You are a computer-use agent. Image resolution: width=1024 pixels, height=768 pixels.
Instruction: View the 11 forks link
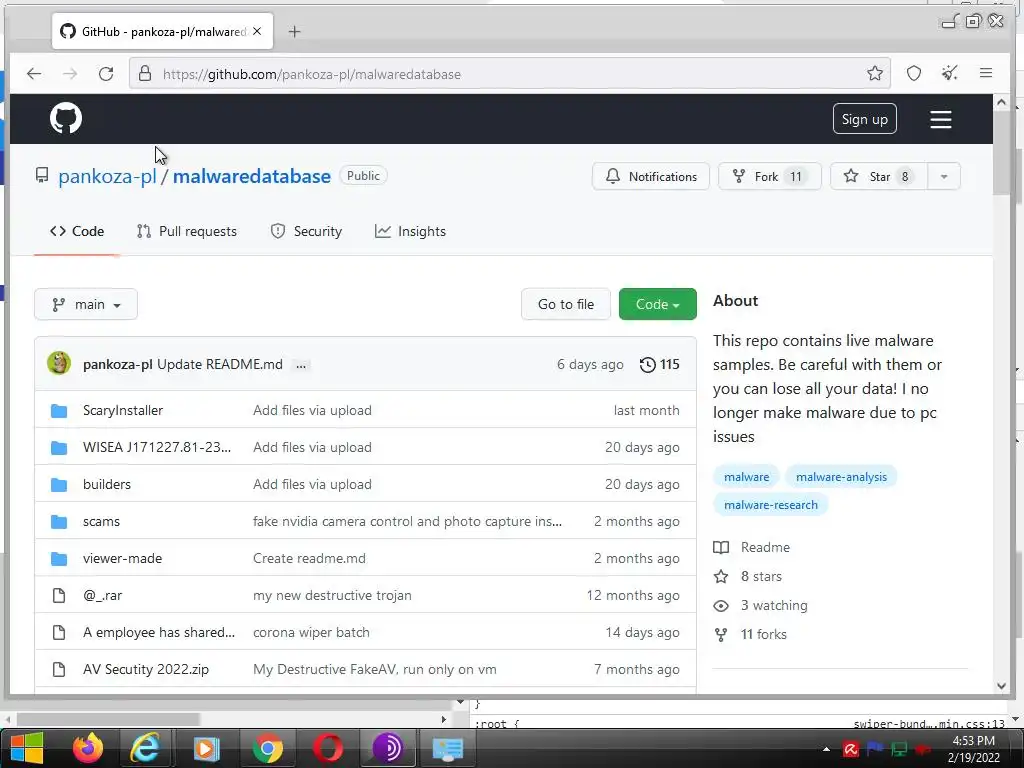763,634
